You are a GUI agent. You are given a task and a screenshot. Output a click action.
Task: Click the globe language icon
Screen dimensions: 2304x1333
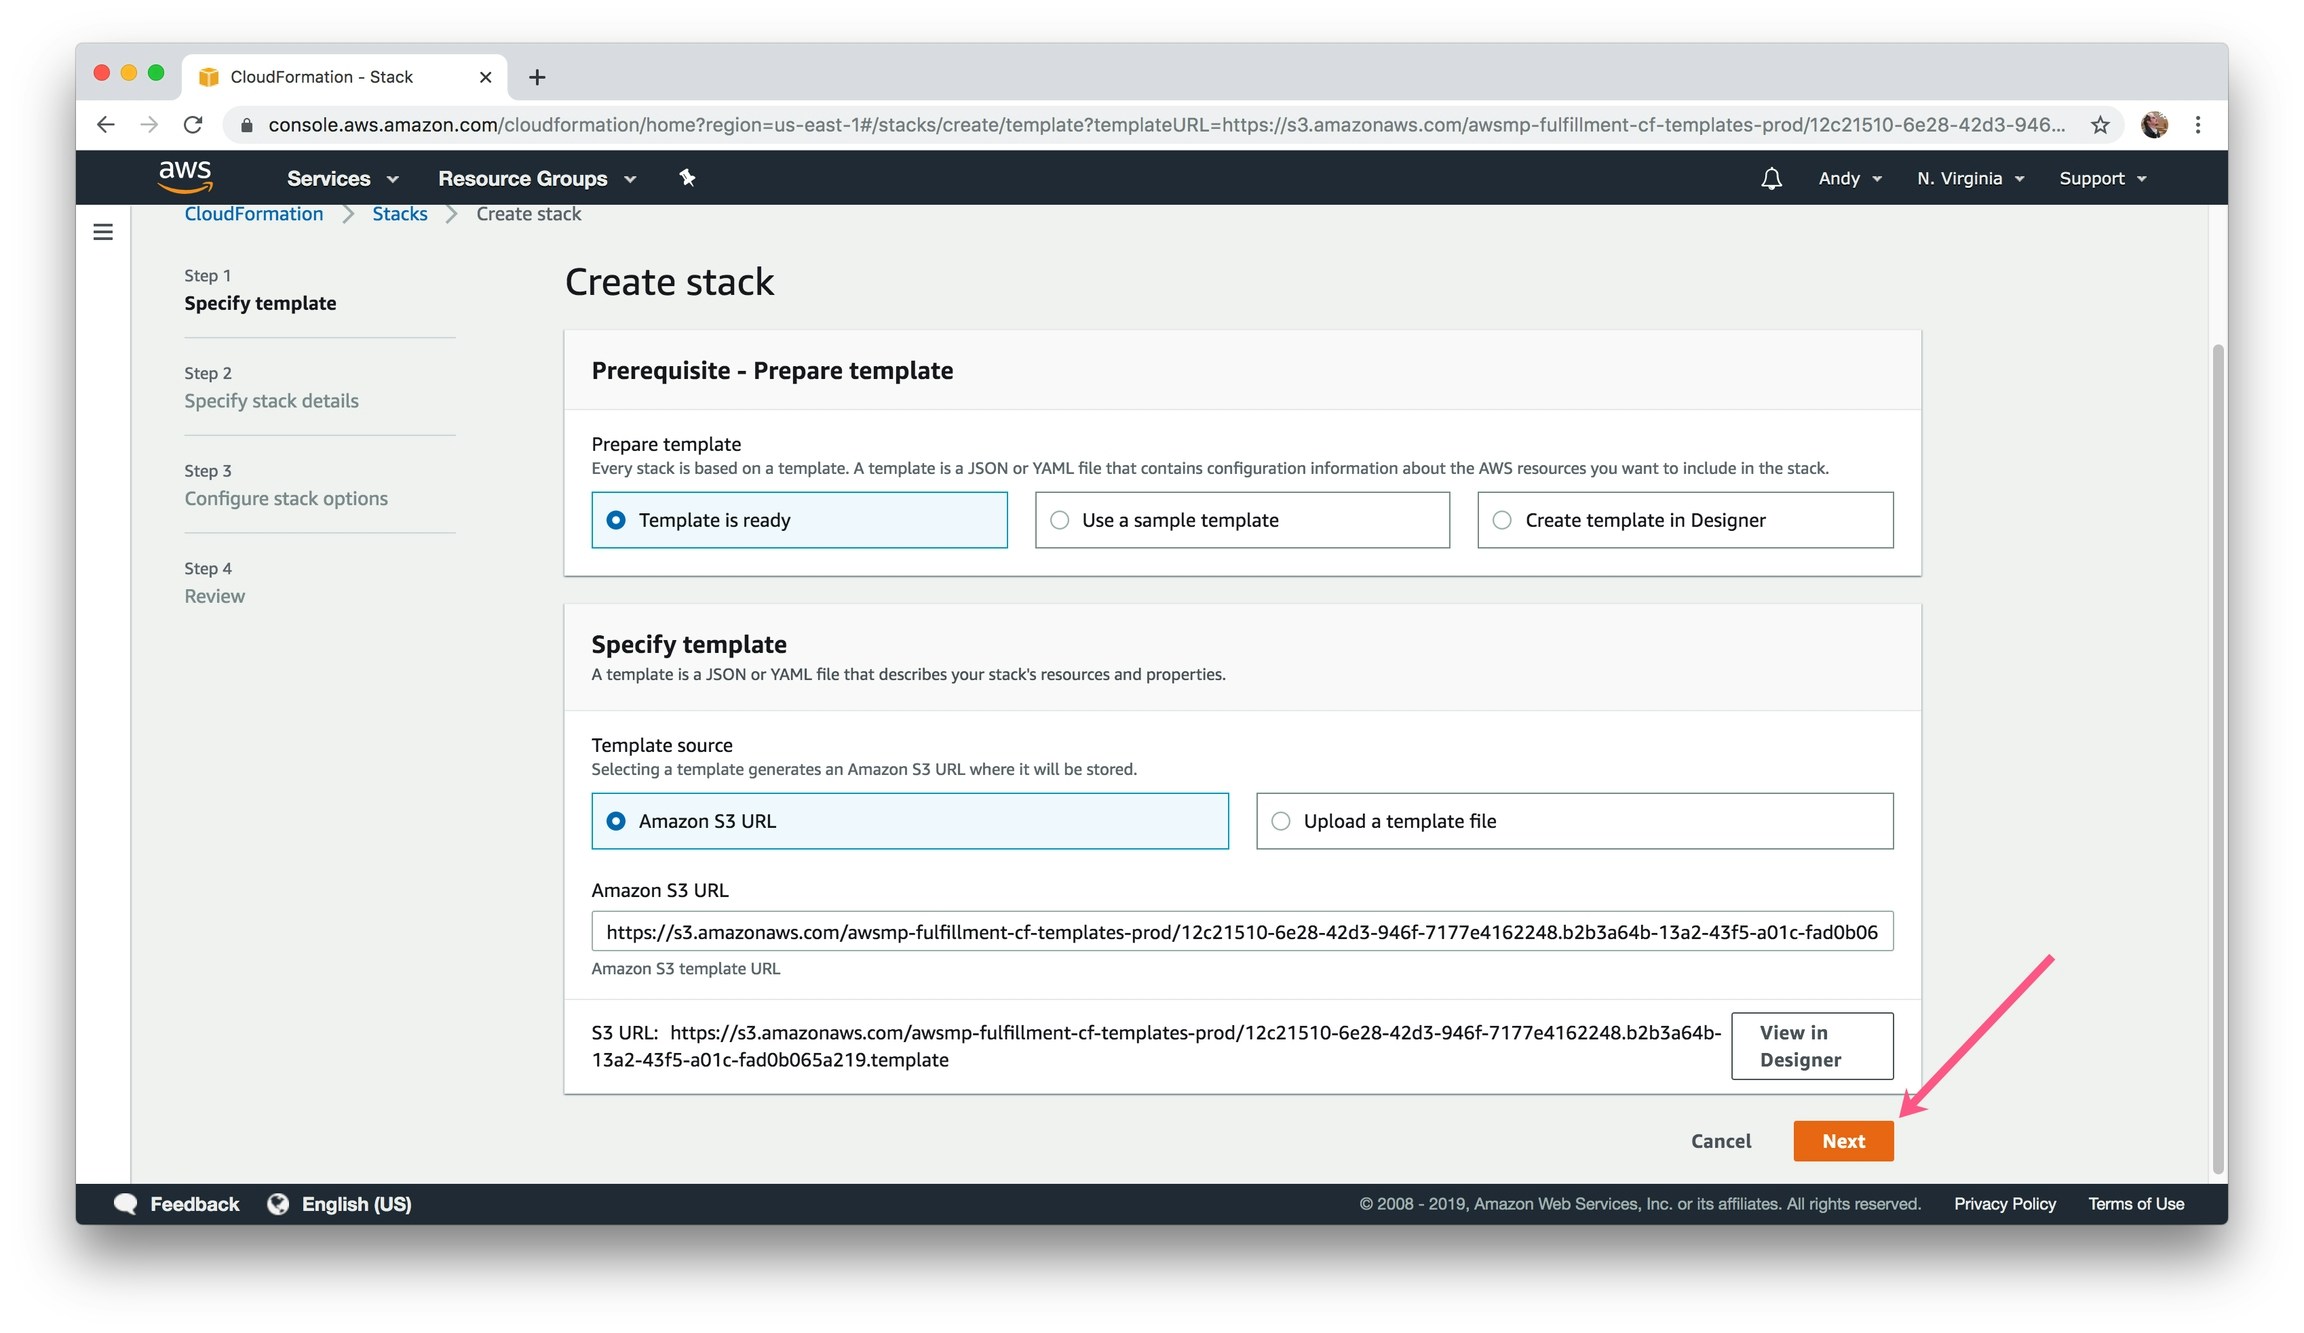pyautogui.click(x=278, y=1204)
